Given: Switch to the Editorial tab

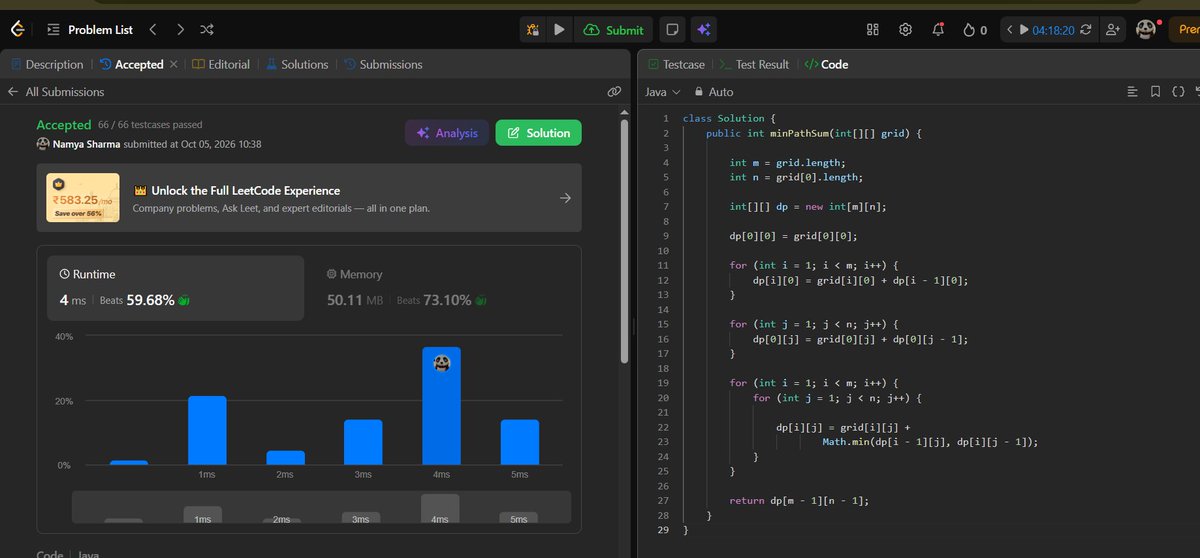Looking at the screenshot, I should point(221,64).
